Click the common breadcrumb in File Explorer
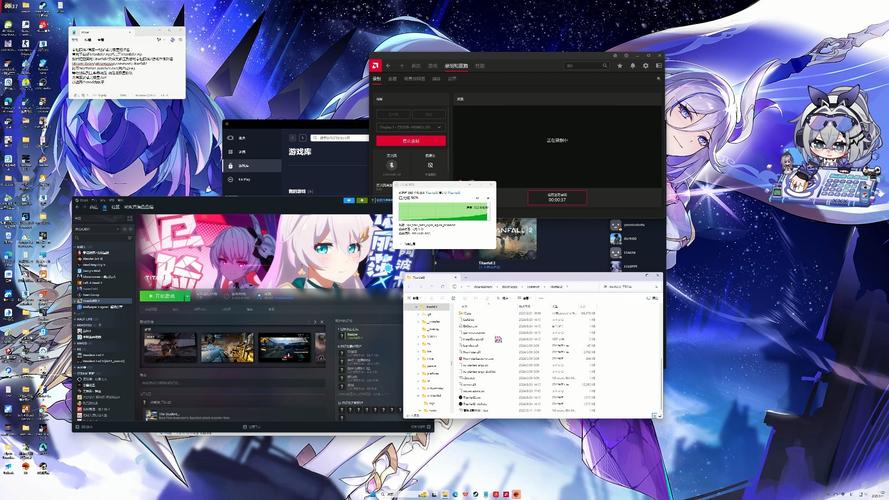The height and width of the screenshot is (500, 889). tap(534, 287)
